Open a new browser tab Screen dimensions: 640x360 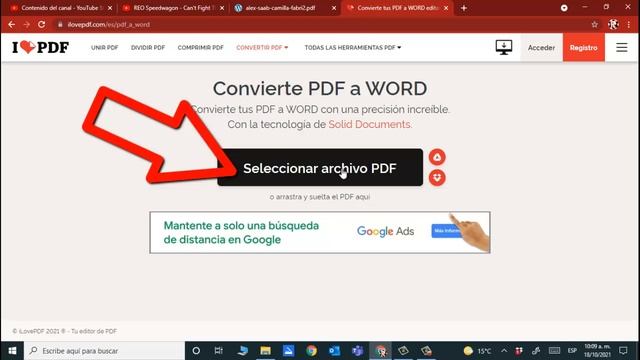pyautogui.click(x=464, y=8)
